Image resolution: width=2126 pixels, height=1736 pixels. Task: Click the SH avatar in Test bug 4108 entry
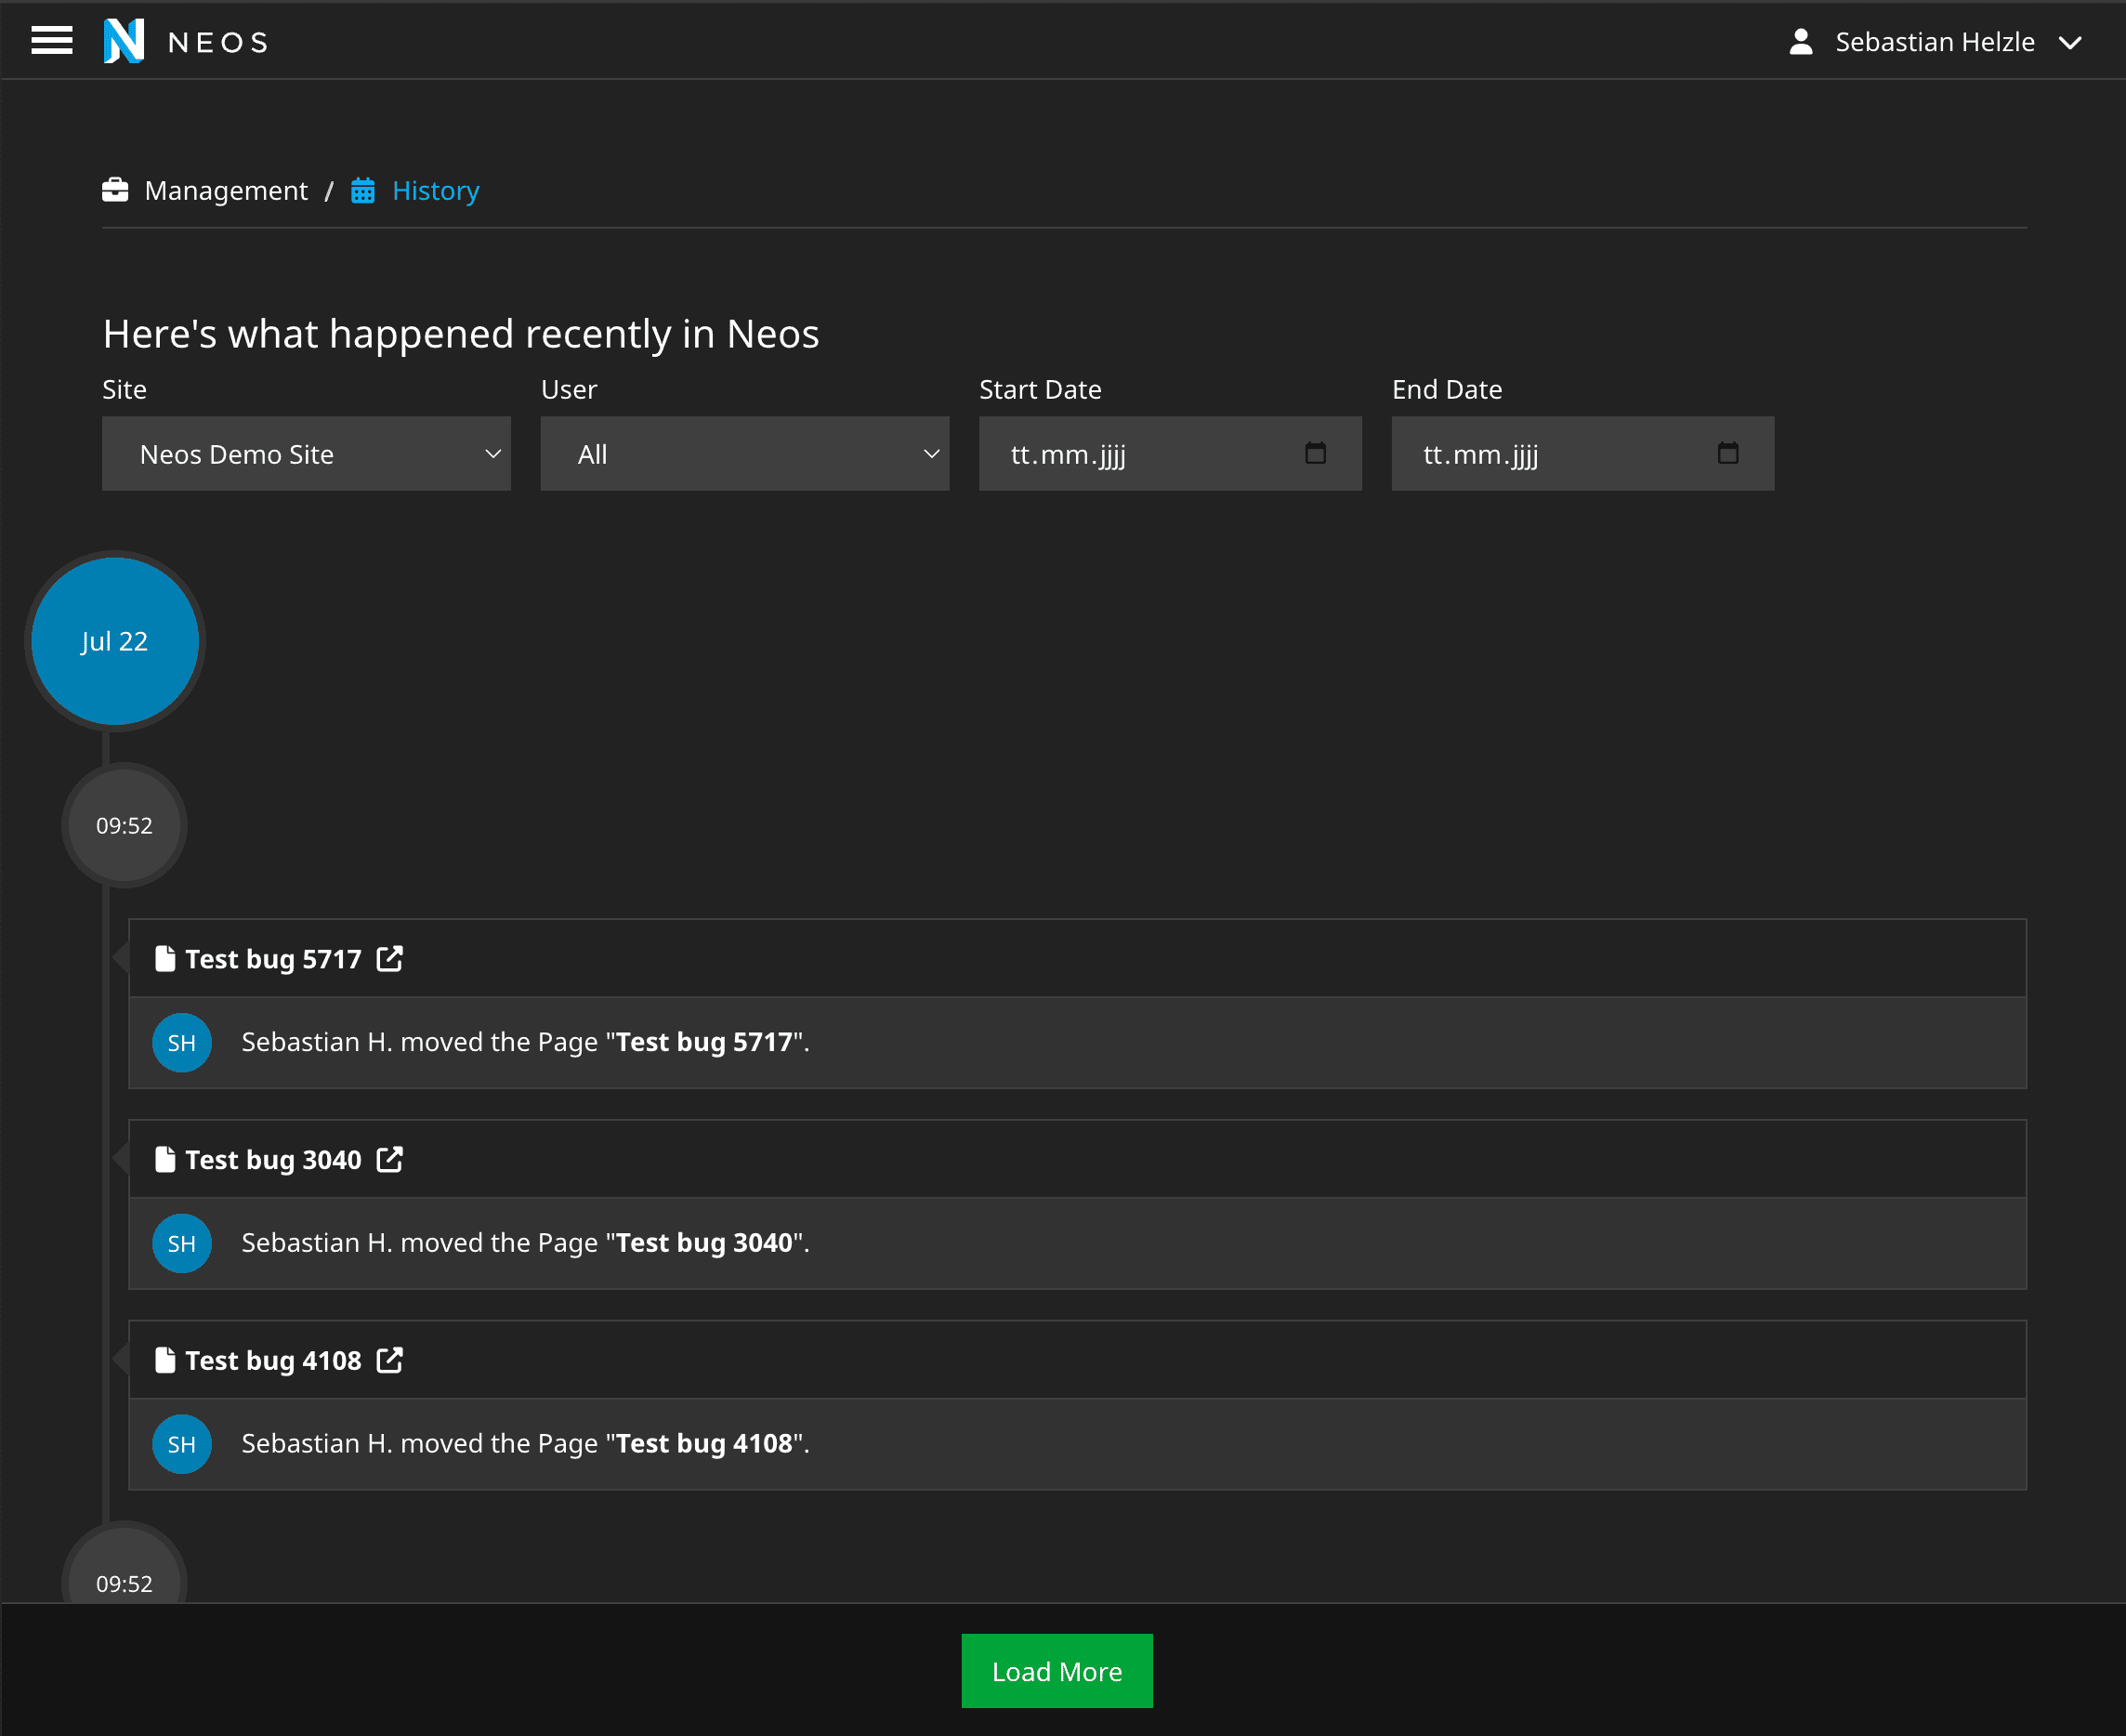click(182, 1445)
